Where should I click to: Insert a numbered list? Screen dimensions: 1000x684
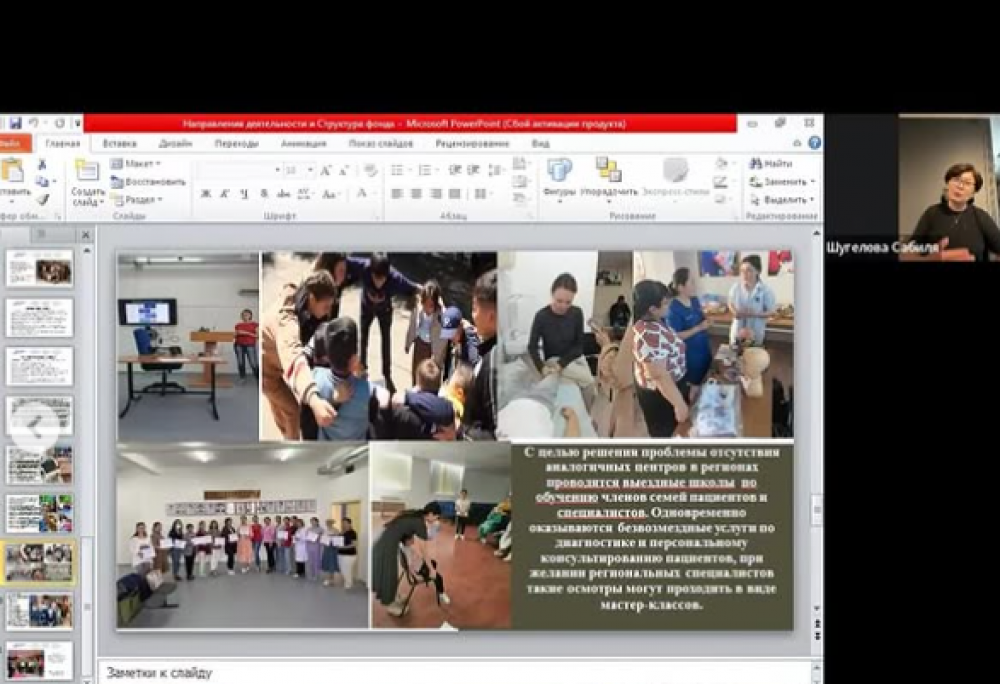point(426,170)
